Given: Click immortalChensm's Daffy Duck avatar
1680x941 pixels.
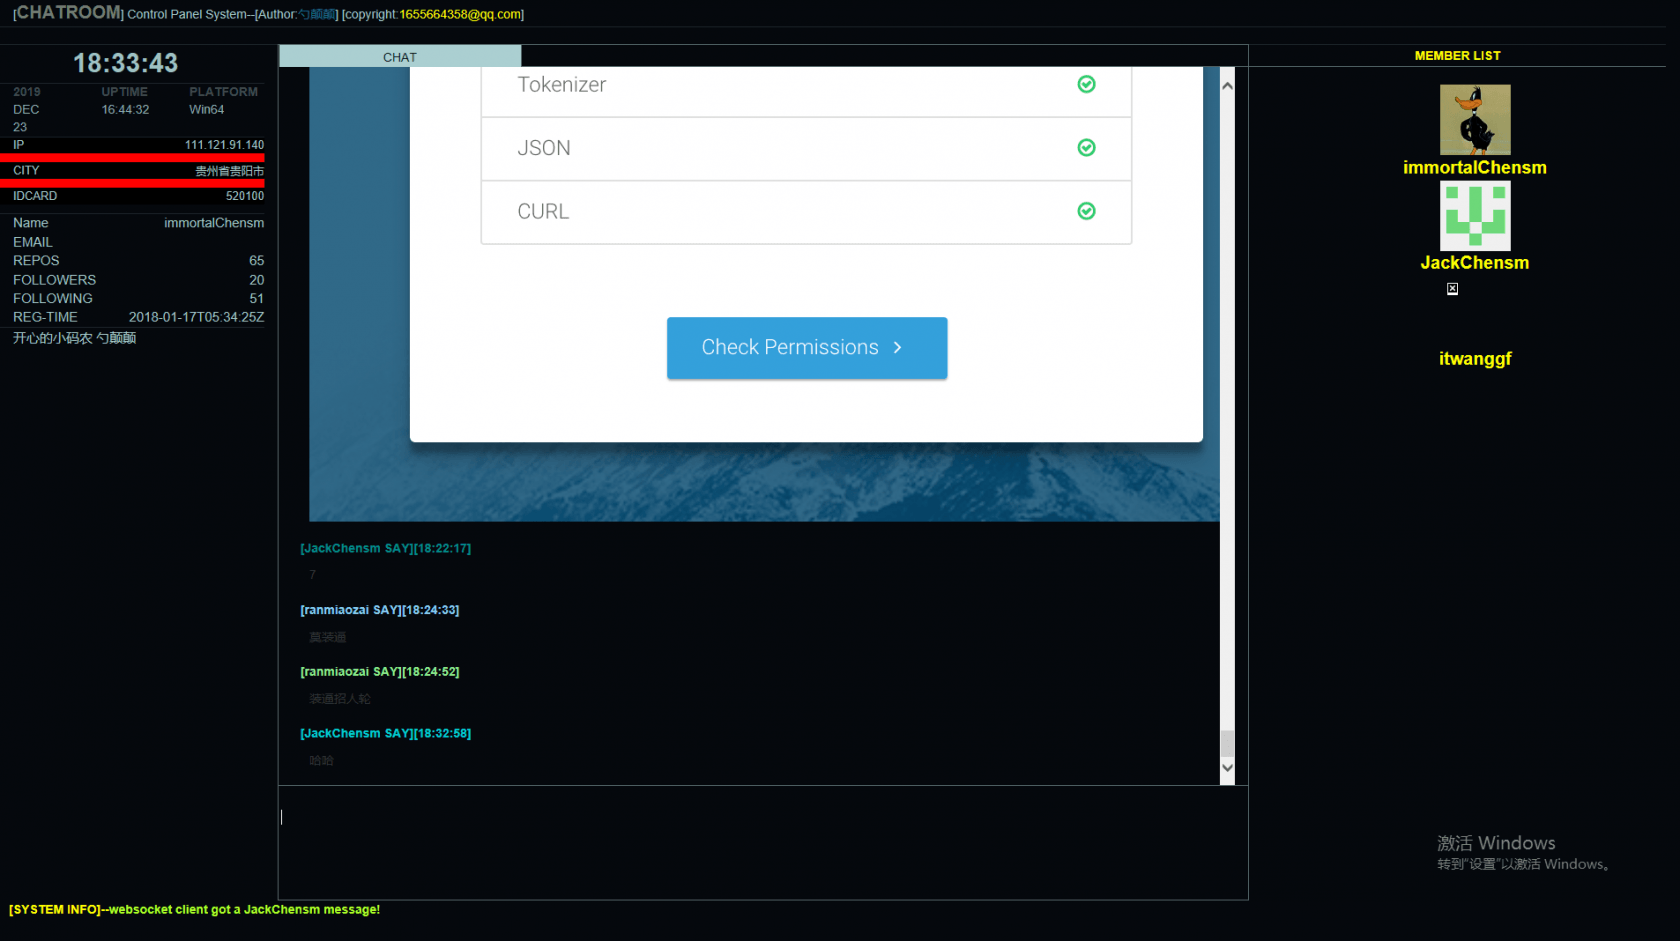Looking at the screenshot, I should click(x=1475, y=119).
